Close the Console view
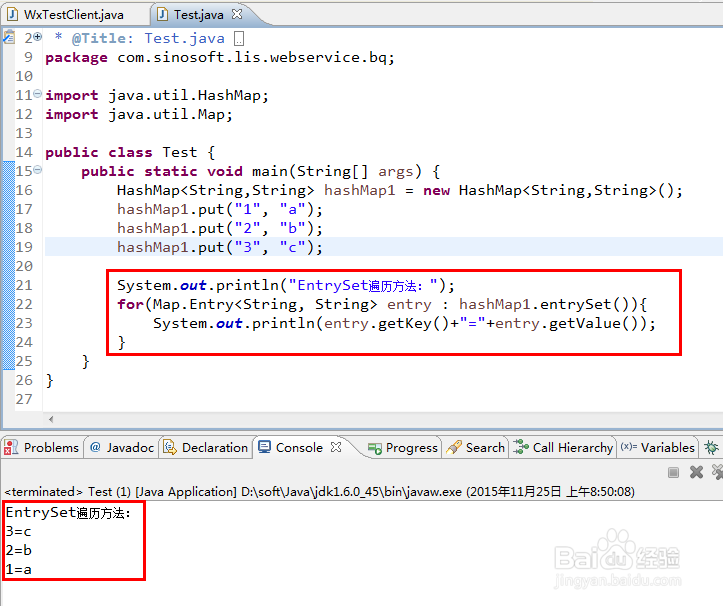The width and height of the screenshot is (723, 606). (x=336, y=447)
